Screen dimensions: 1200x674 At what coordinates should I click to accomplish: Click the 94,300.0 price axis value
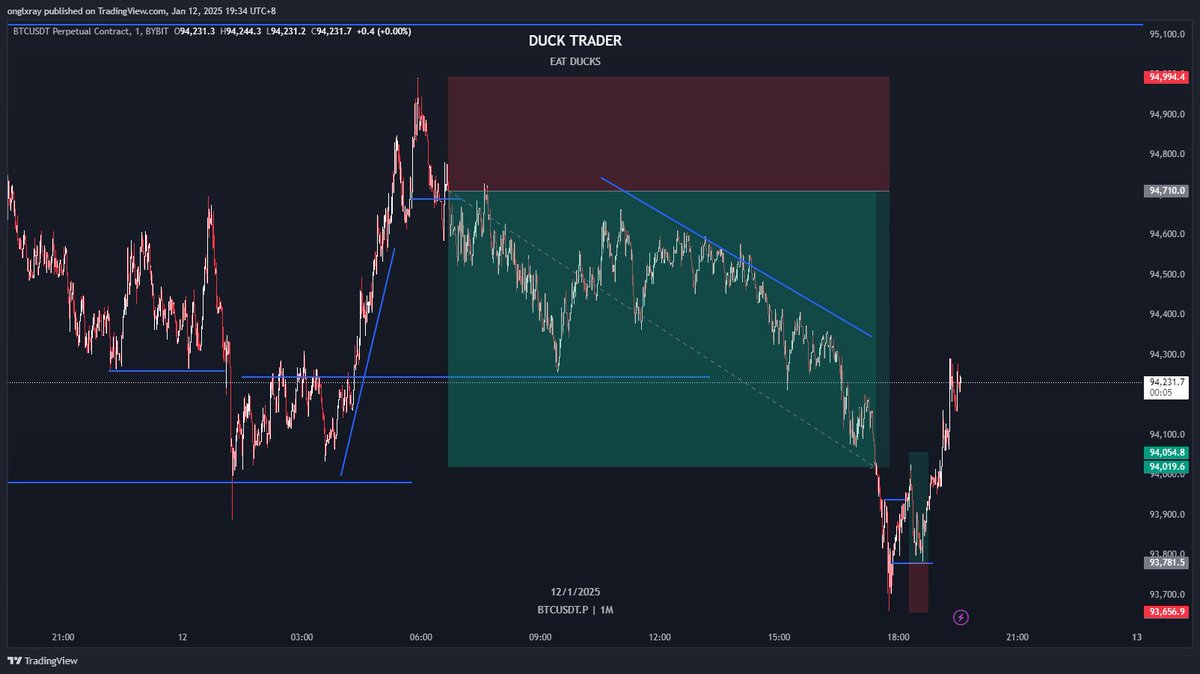(x=1167, y=354)
